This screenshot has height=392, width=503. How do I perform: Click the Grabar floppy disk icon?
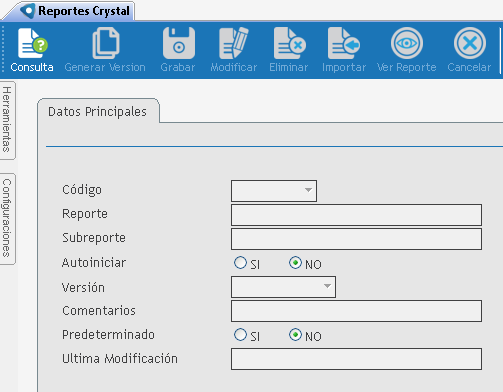pyautogui.click(x=179, y=43)
